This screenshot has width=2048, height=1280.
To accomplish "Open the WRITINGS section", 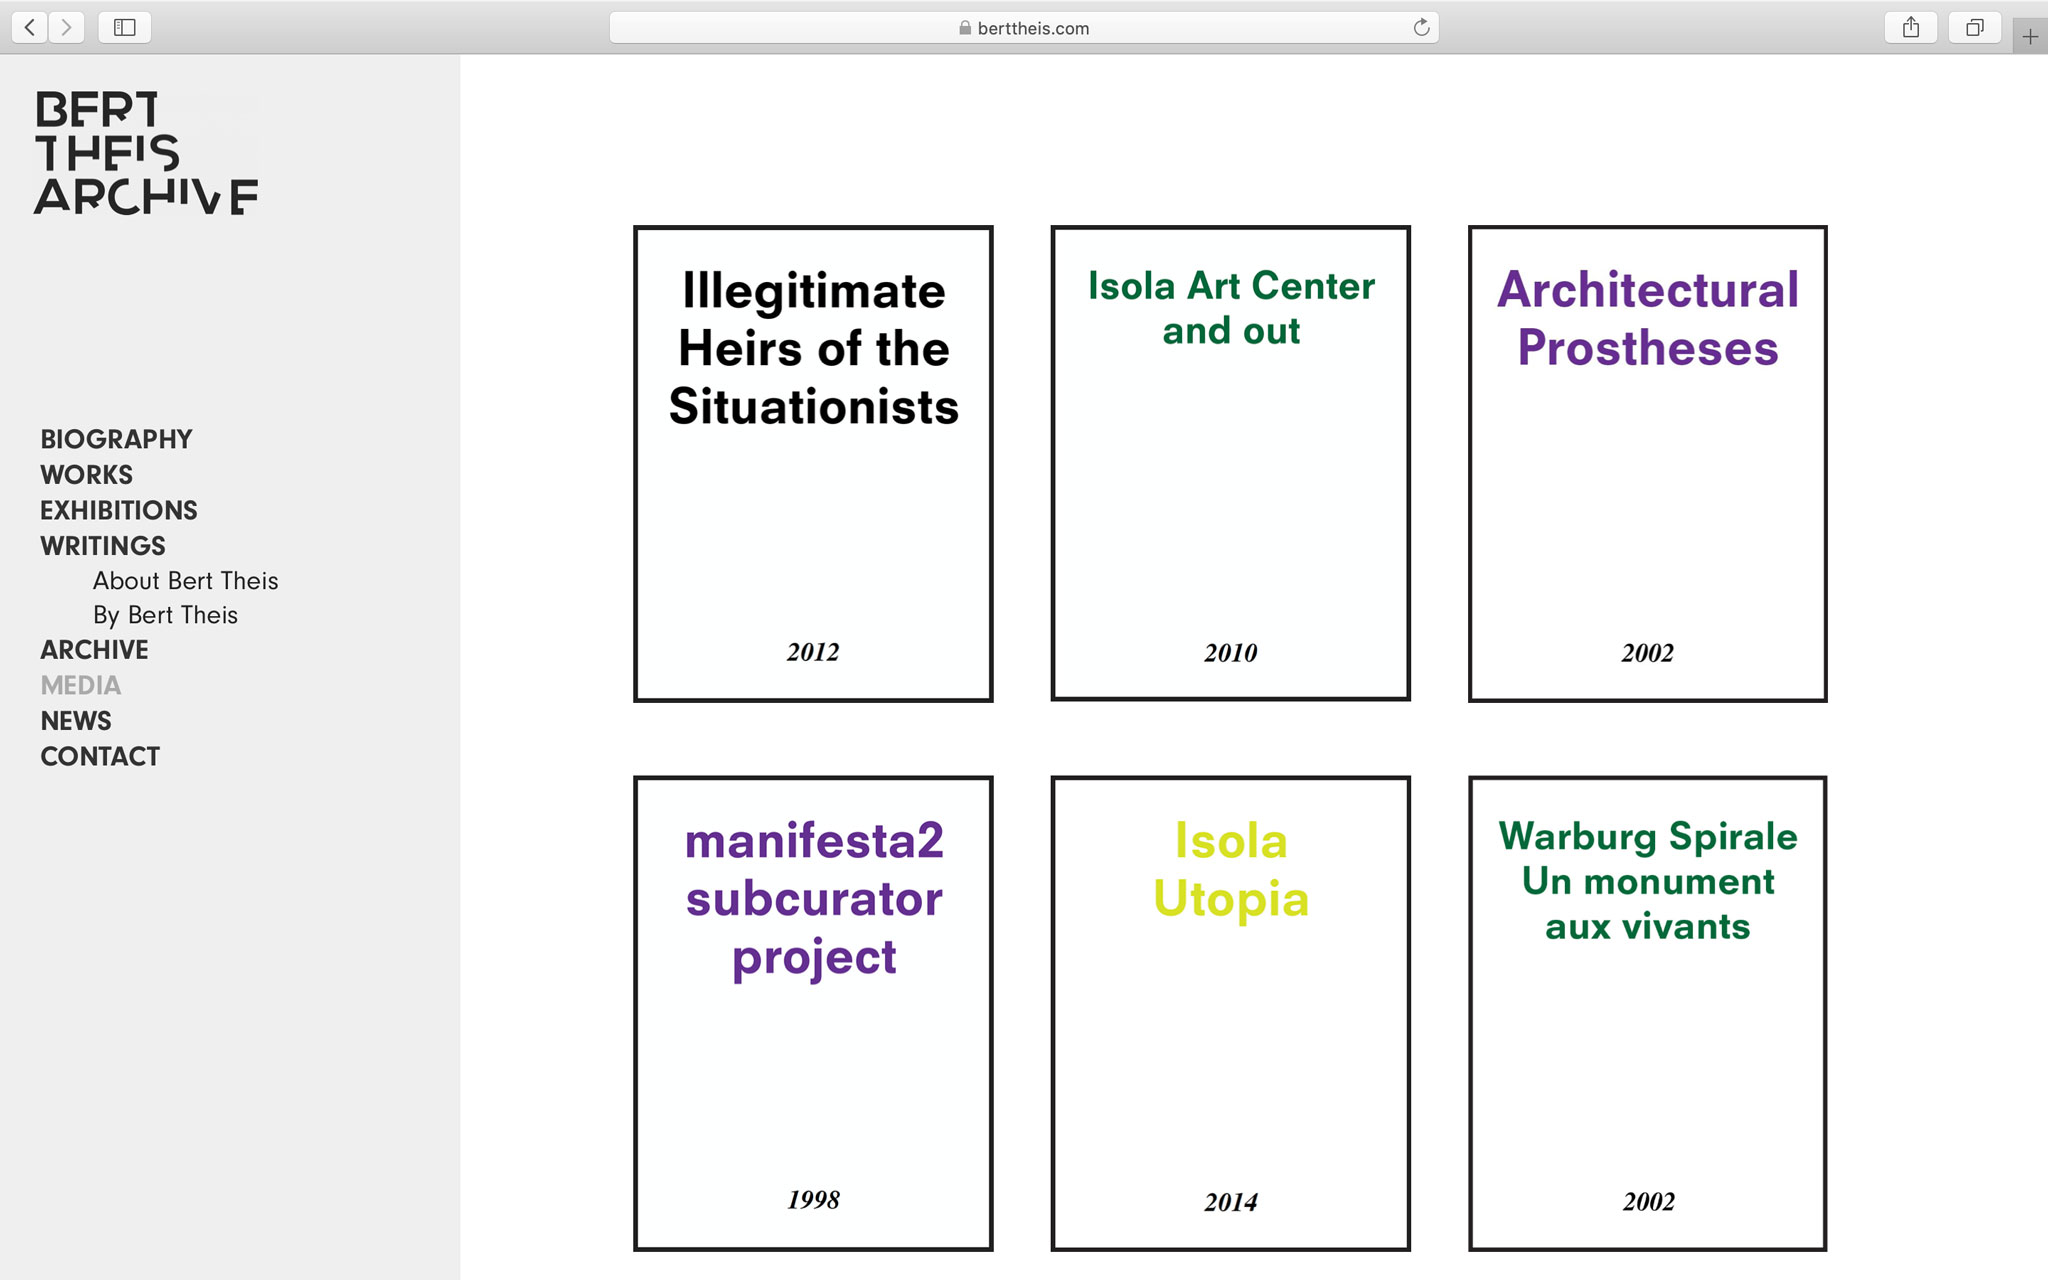I will pos(103,546).
